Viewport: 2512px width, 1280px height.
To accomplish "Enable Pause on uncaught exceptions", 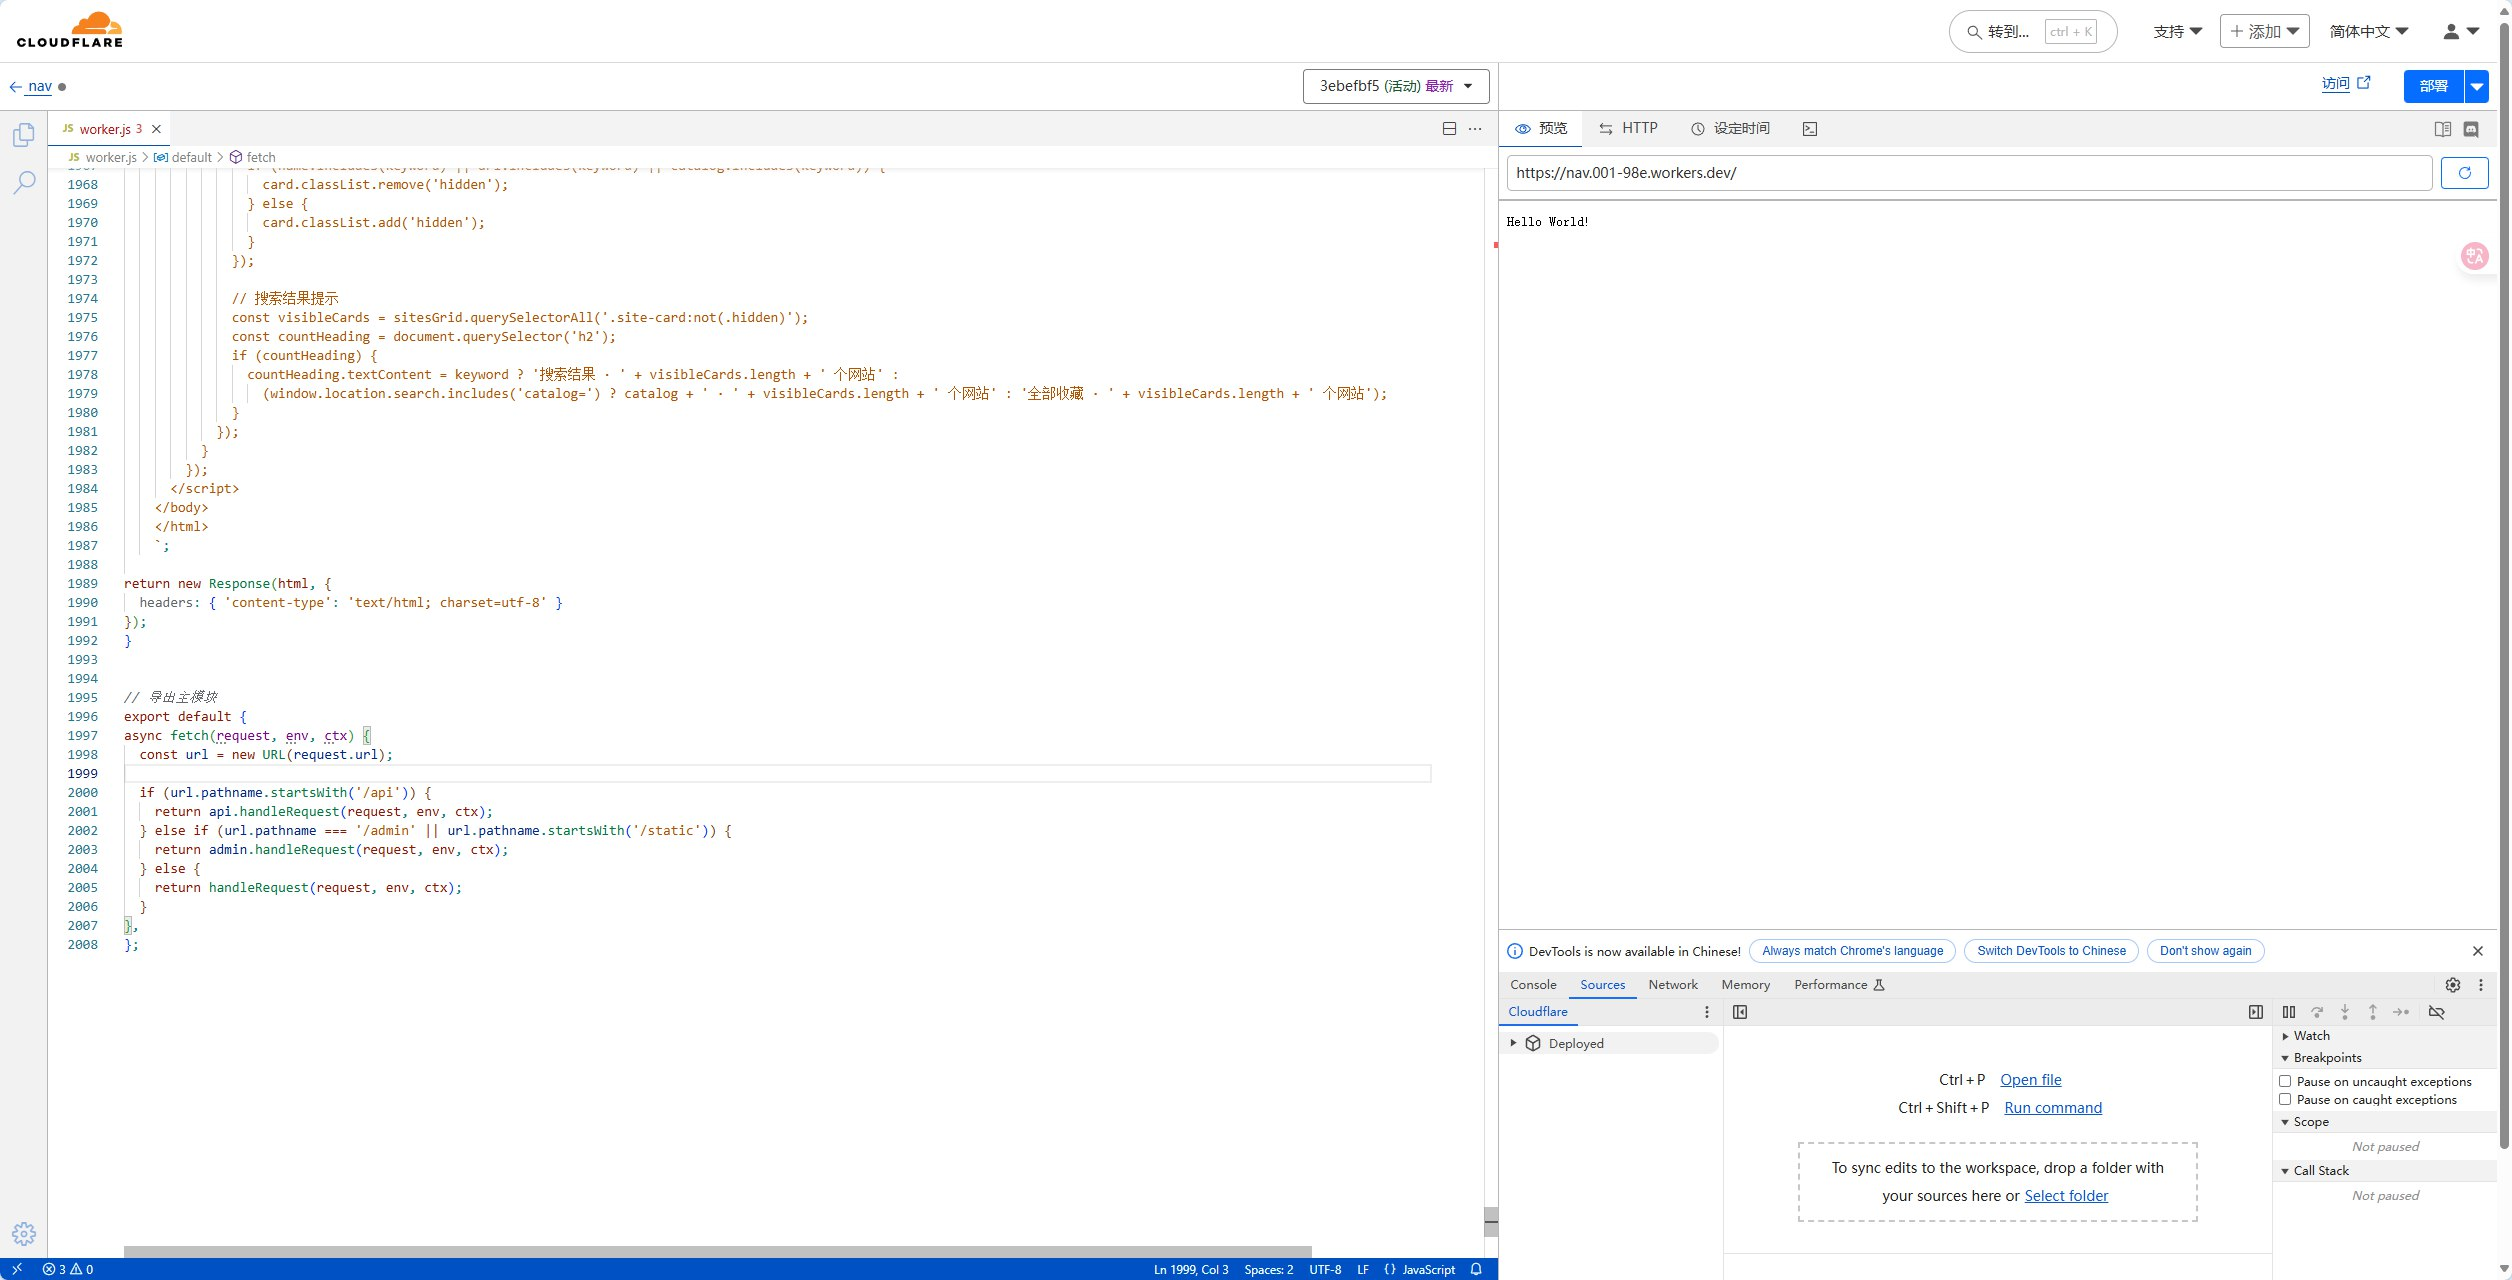I will [2285, 1081].
